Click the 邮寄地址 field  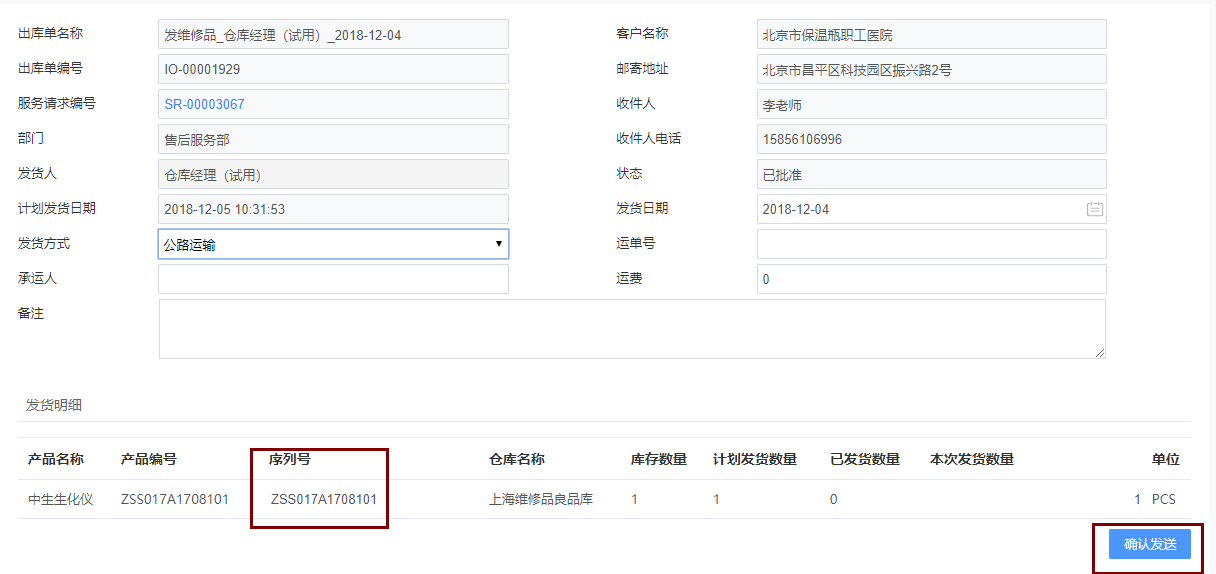(x=931, y=69)
